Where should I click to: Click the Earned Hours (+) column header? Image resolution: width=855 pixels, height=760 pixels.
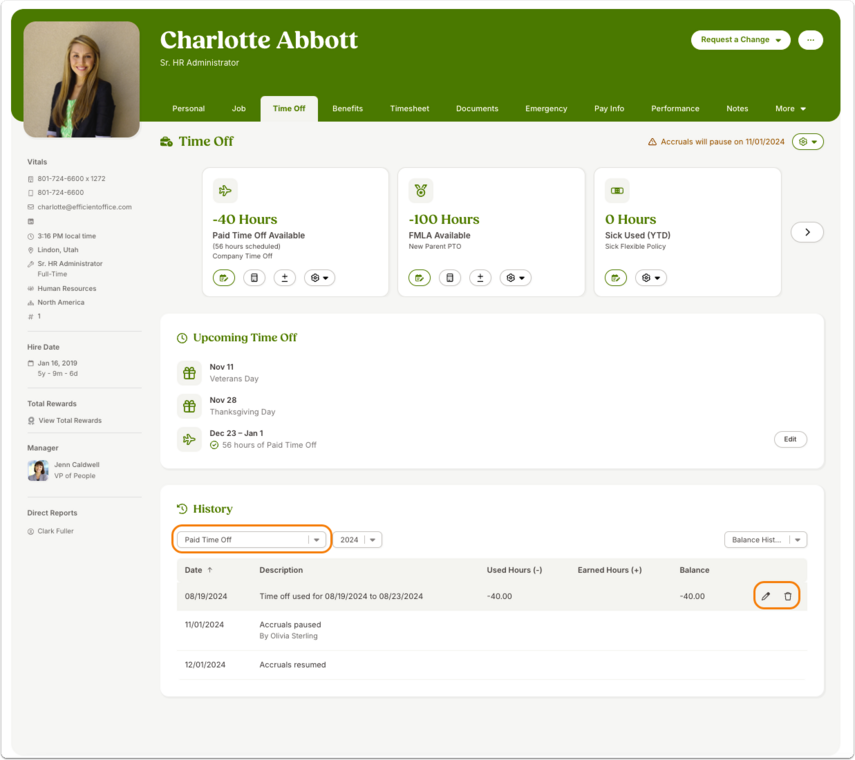(610, 570)
